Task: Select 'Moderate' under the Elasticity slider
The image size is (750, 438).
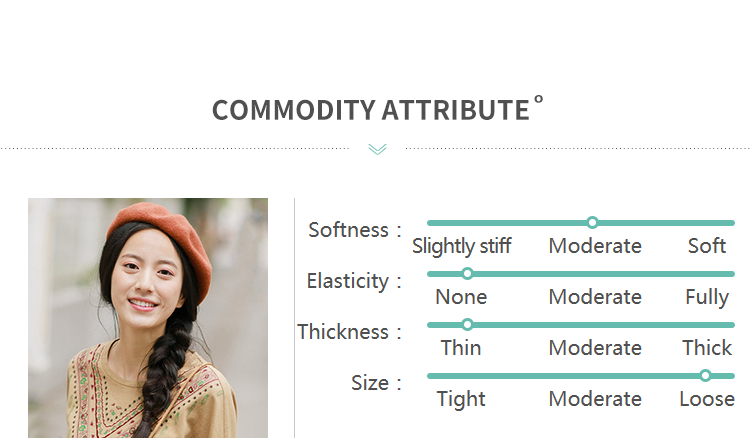Action: click(595, 297)
